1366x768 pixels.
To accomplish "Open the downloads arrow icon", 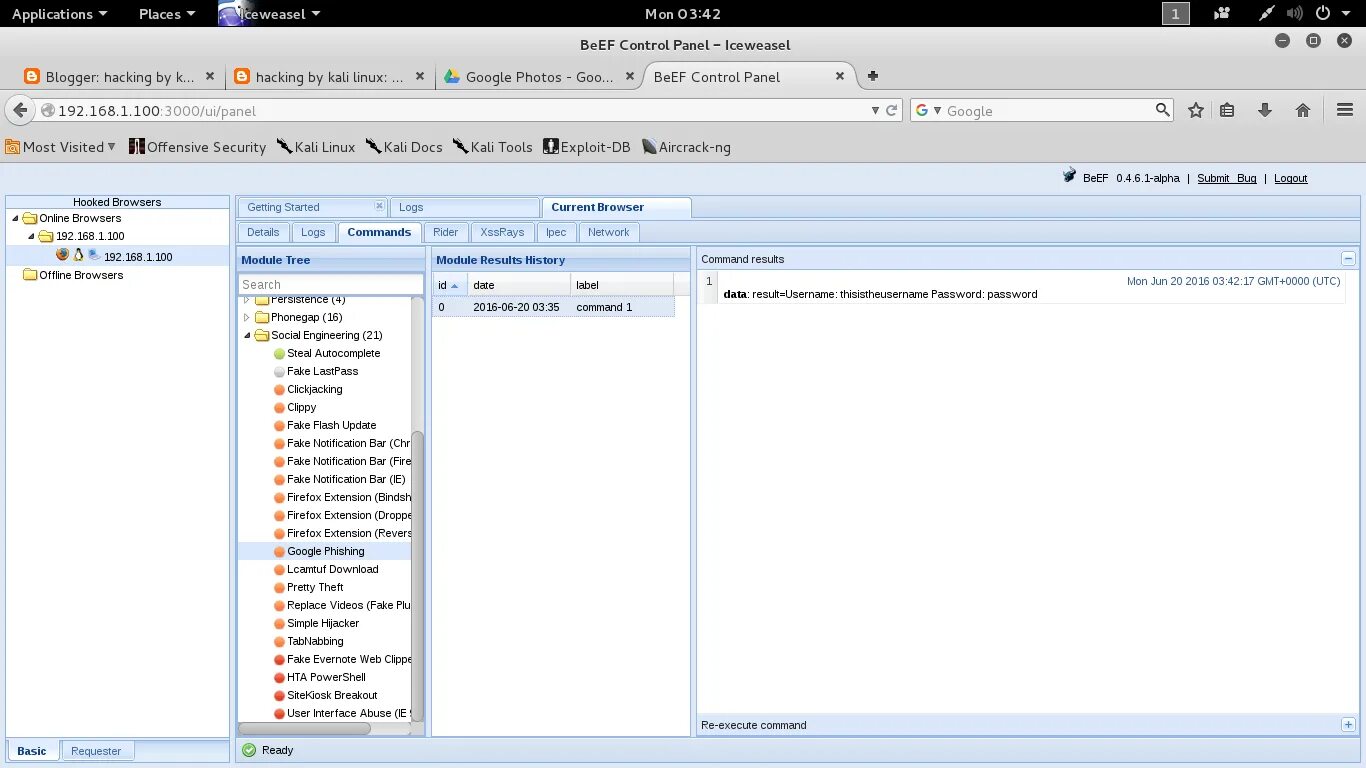I will click(1265, 111).
